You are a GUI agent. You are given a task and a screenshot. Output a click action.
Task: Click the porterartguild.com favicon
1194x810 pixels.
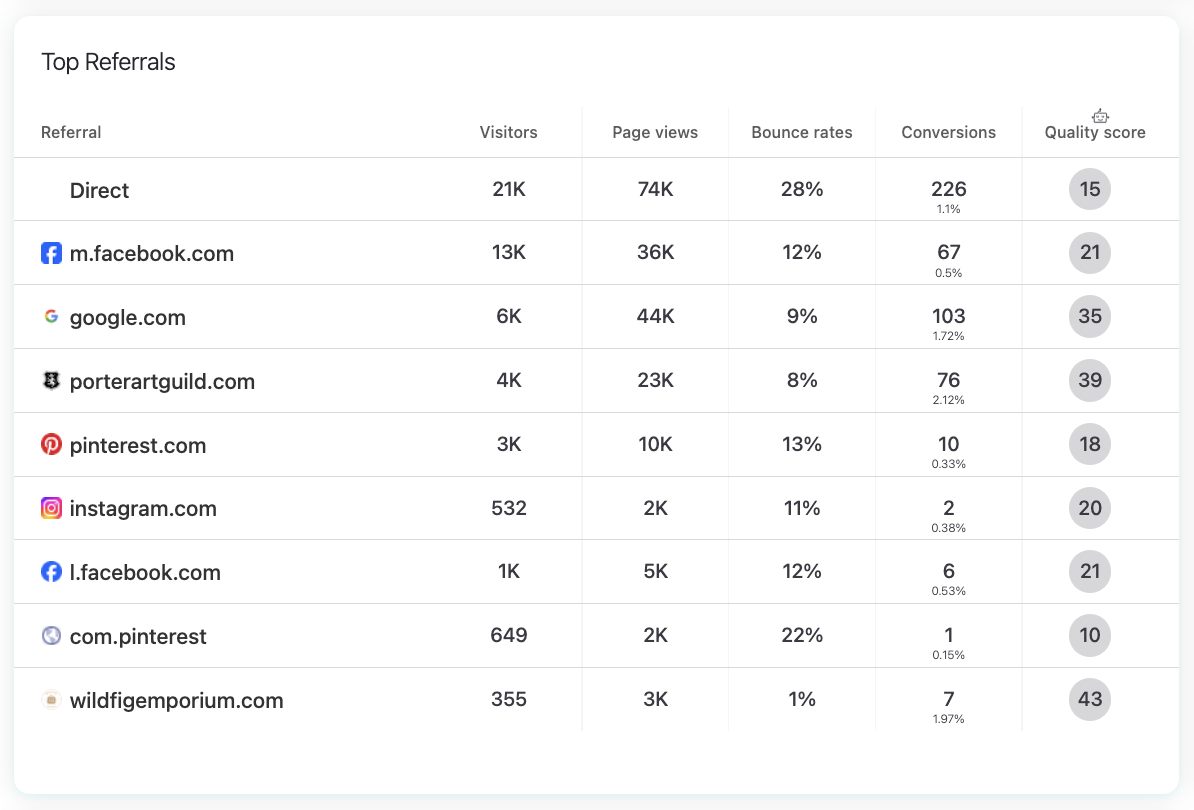click(x=51, y=381)
